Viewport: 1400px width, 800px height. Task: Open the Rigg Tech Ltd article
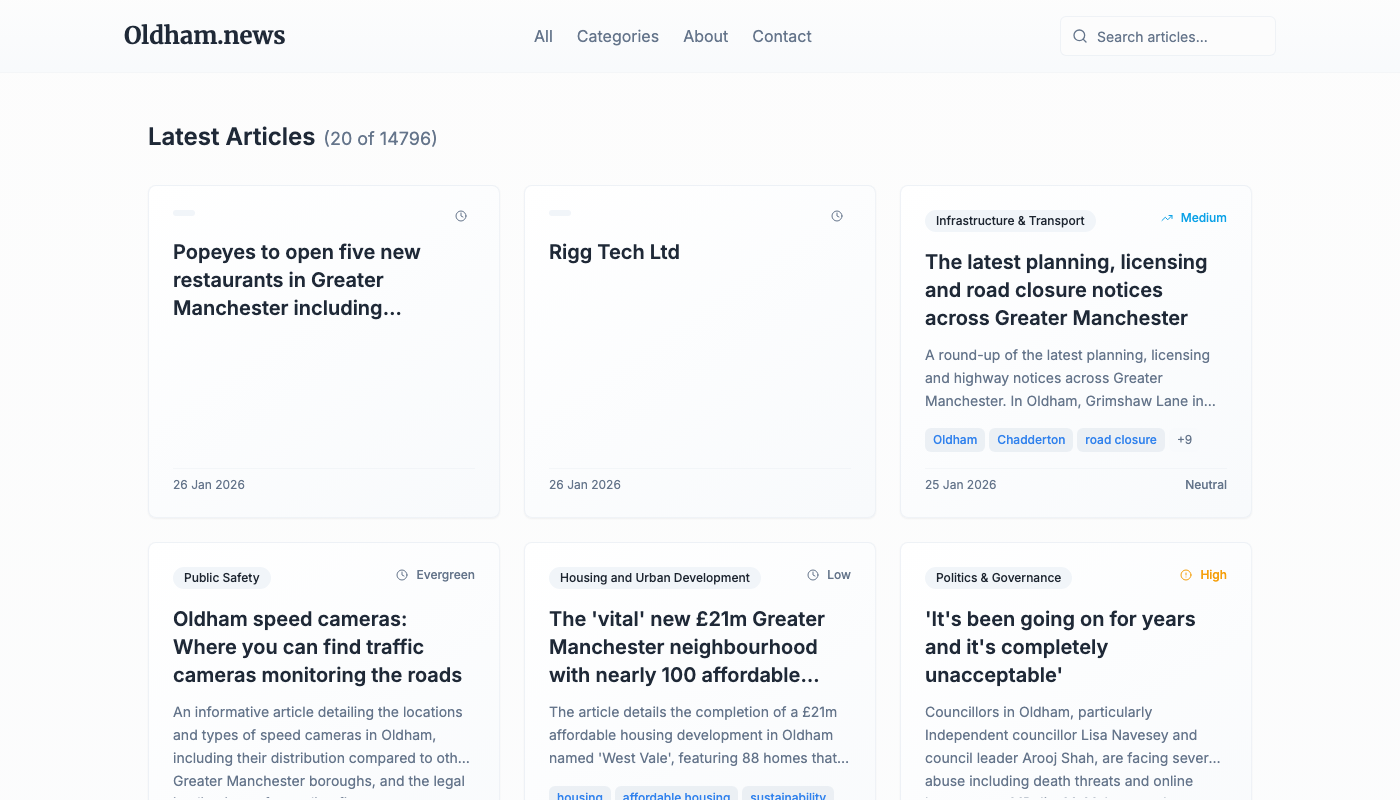pos(614,252)
